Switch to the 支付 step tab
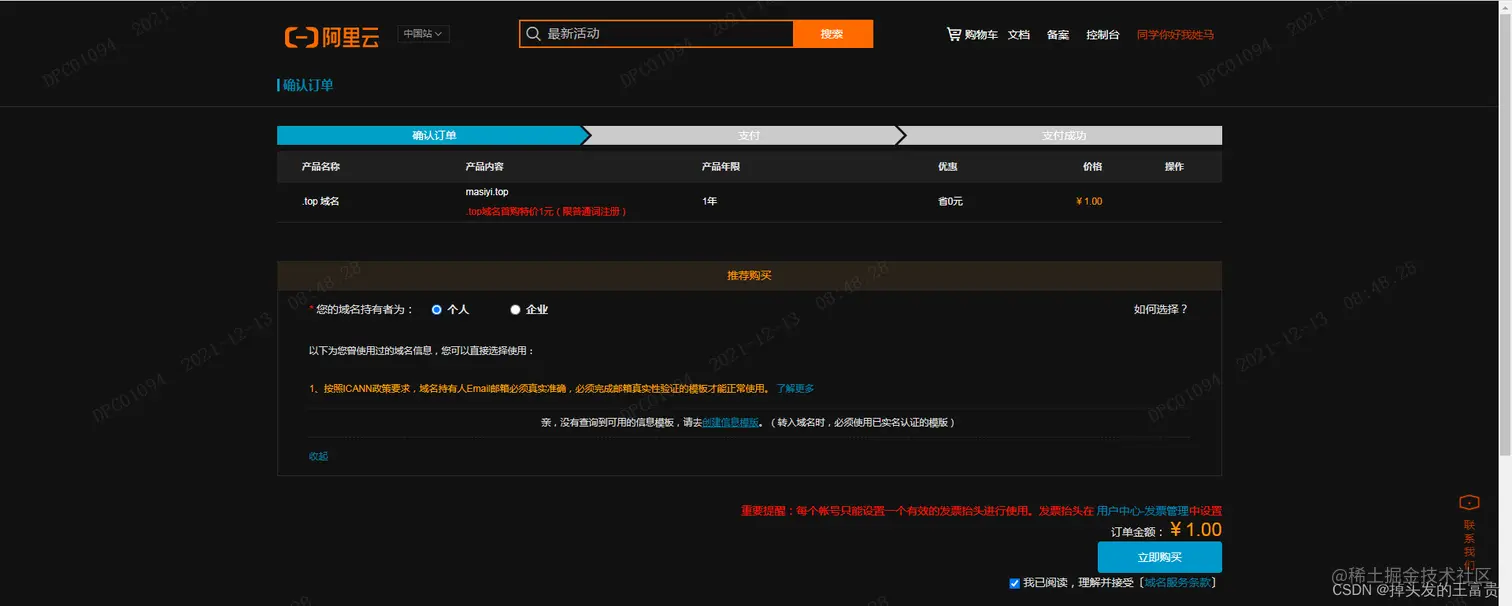Image resolution: width=1512 pixels, height=606 pixels. click(x=748, y=134)
